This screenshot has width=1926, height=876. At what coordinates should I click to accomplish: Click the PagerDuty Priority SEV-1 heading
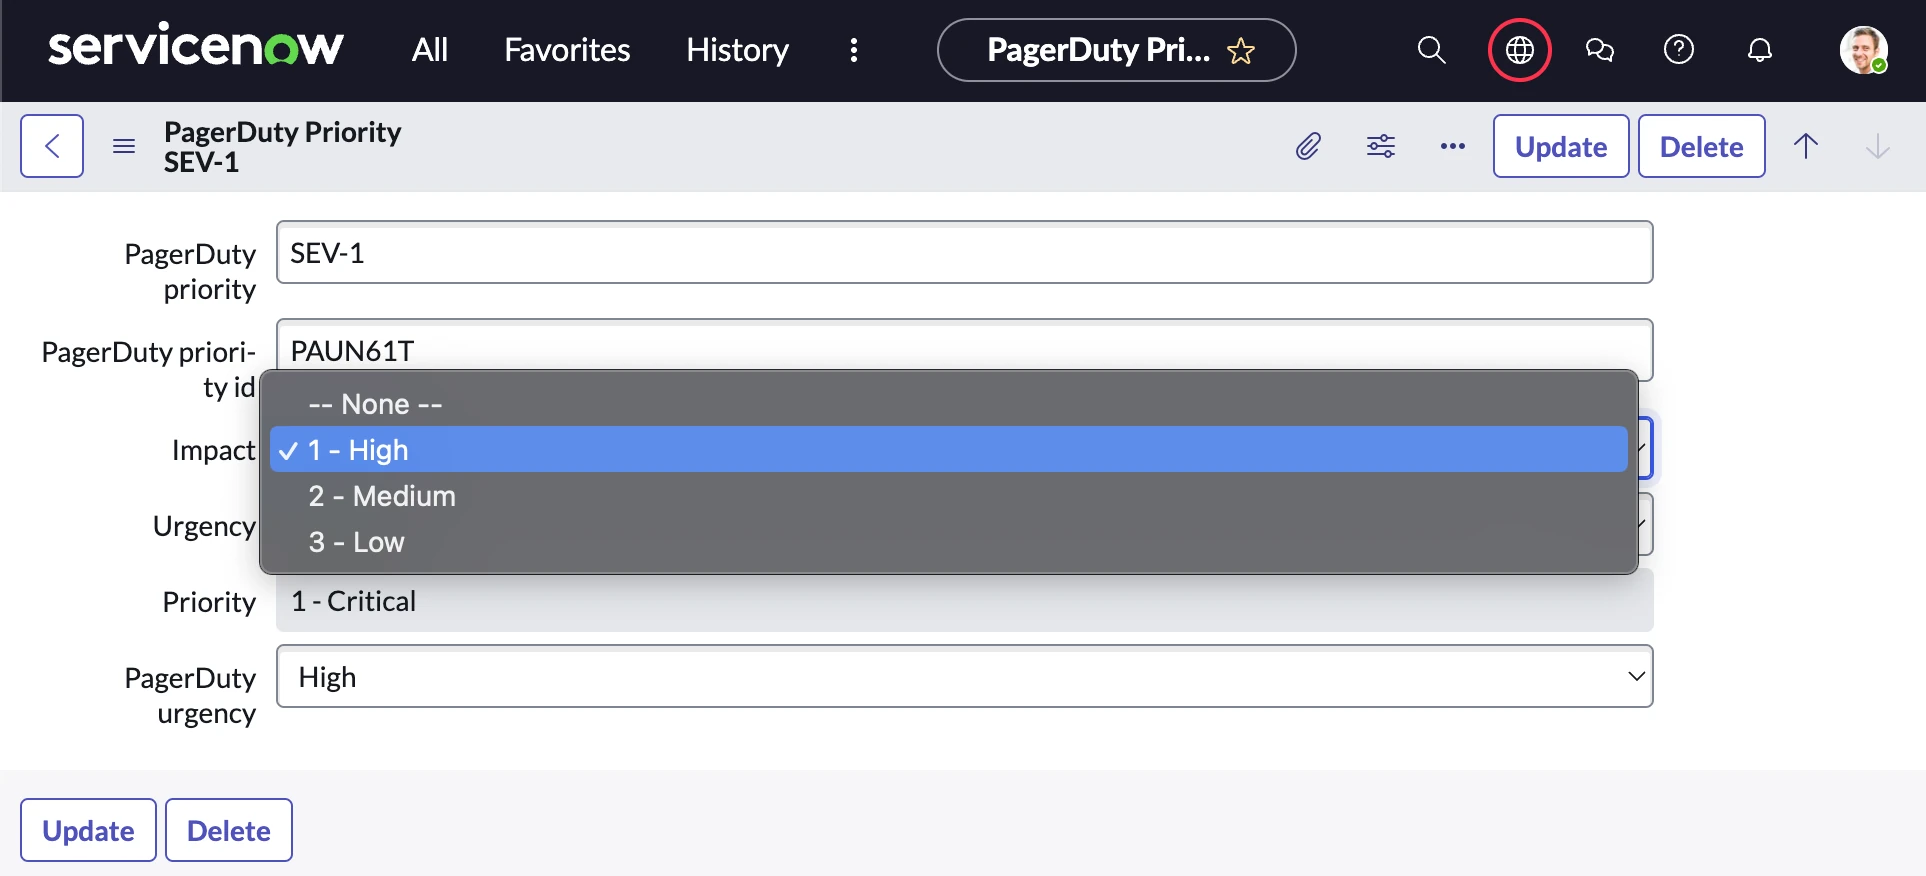282,146
